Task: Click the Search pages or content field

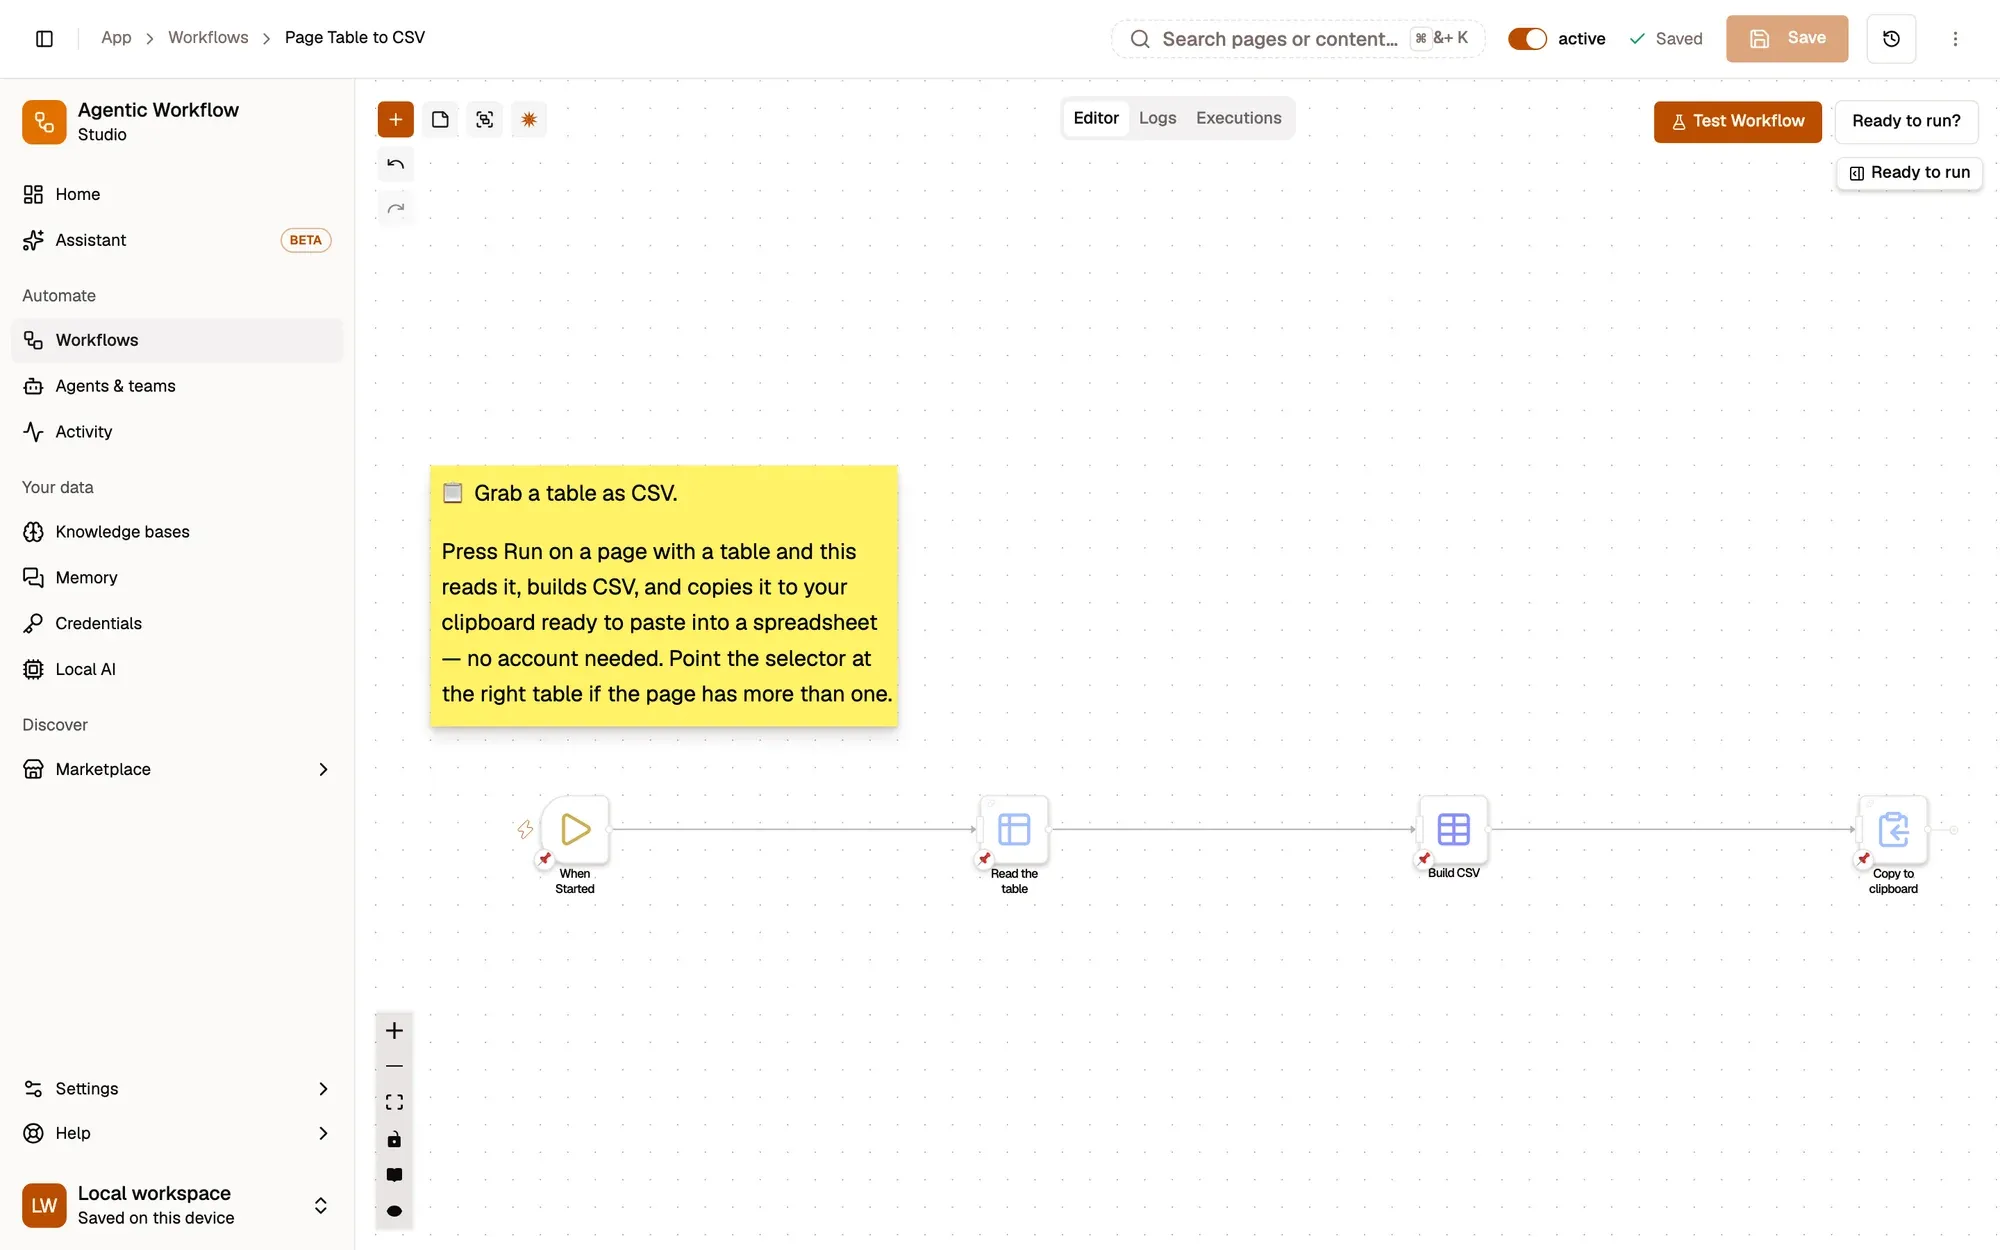Action: pyautogui.click(x=1298, y=39)
